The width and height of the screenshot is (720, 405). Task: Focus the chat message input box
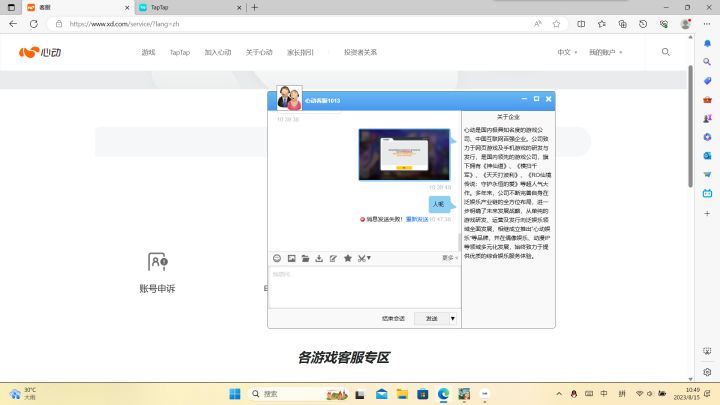(x=364, y=287)
